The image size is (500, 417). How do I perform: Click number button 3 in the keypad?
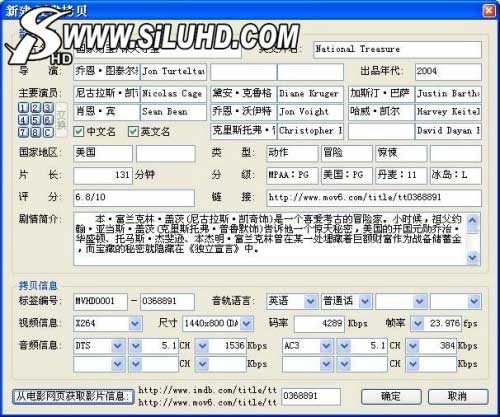48,108
